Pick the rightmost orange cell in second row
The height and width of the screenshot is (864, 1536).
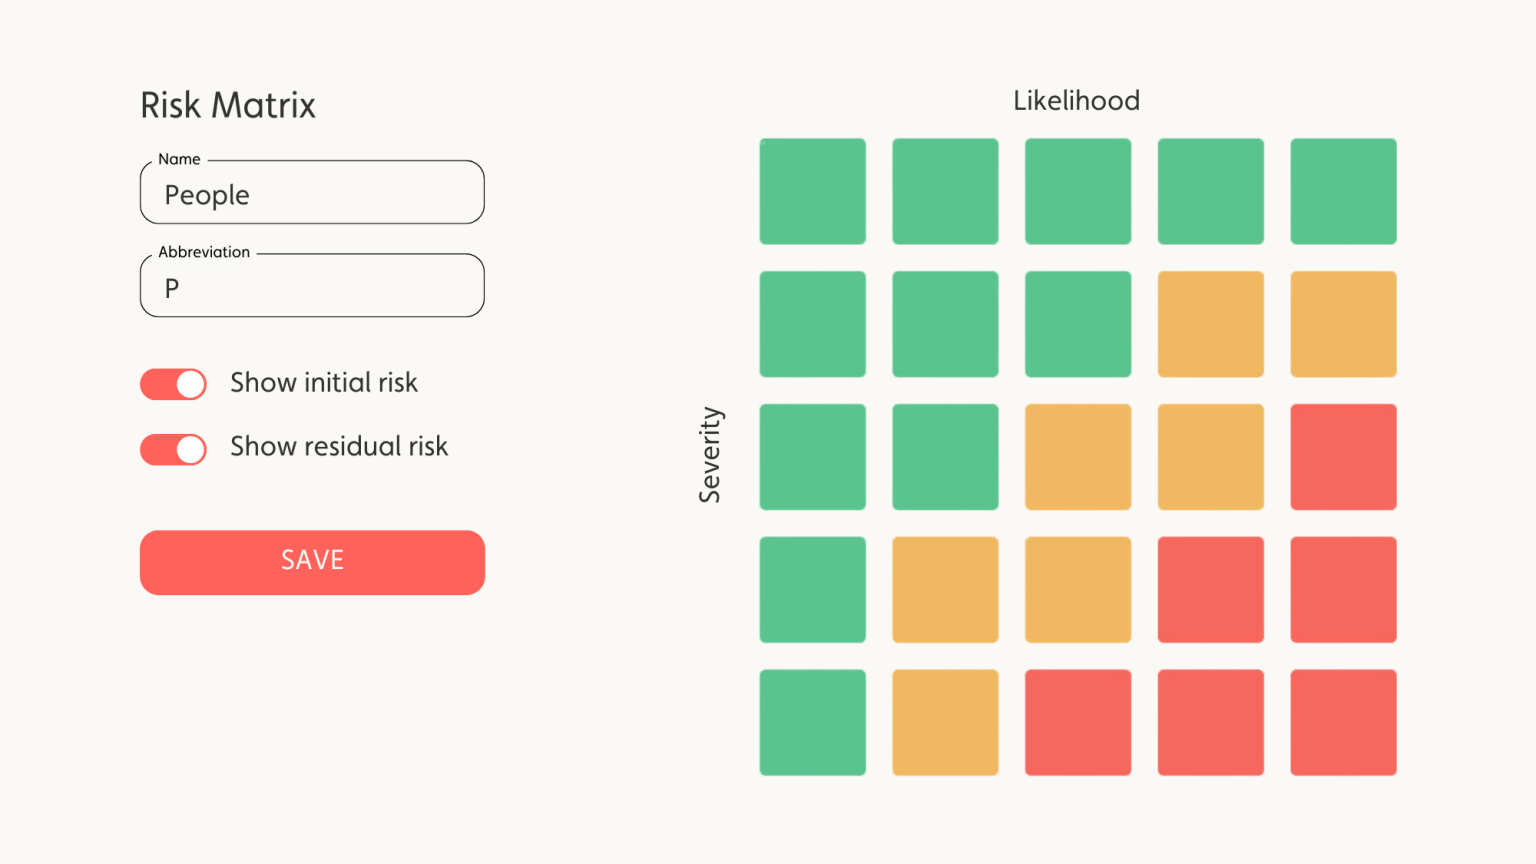pyautogui.click(x=1343, y=324)
